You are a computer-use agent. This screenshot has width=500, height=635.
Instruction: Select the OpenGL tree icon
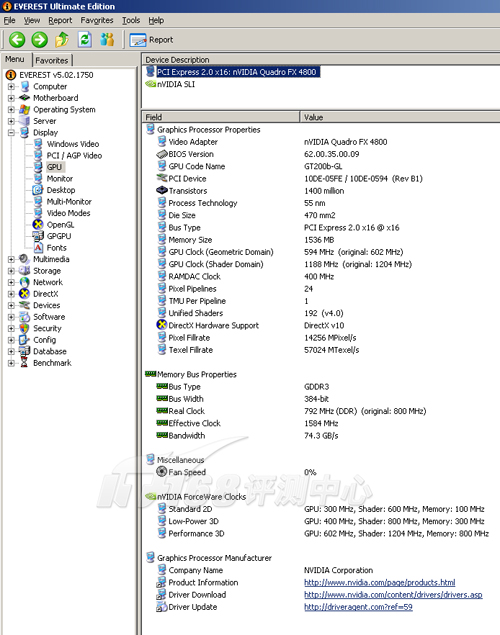[38, 225]
